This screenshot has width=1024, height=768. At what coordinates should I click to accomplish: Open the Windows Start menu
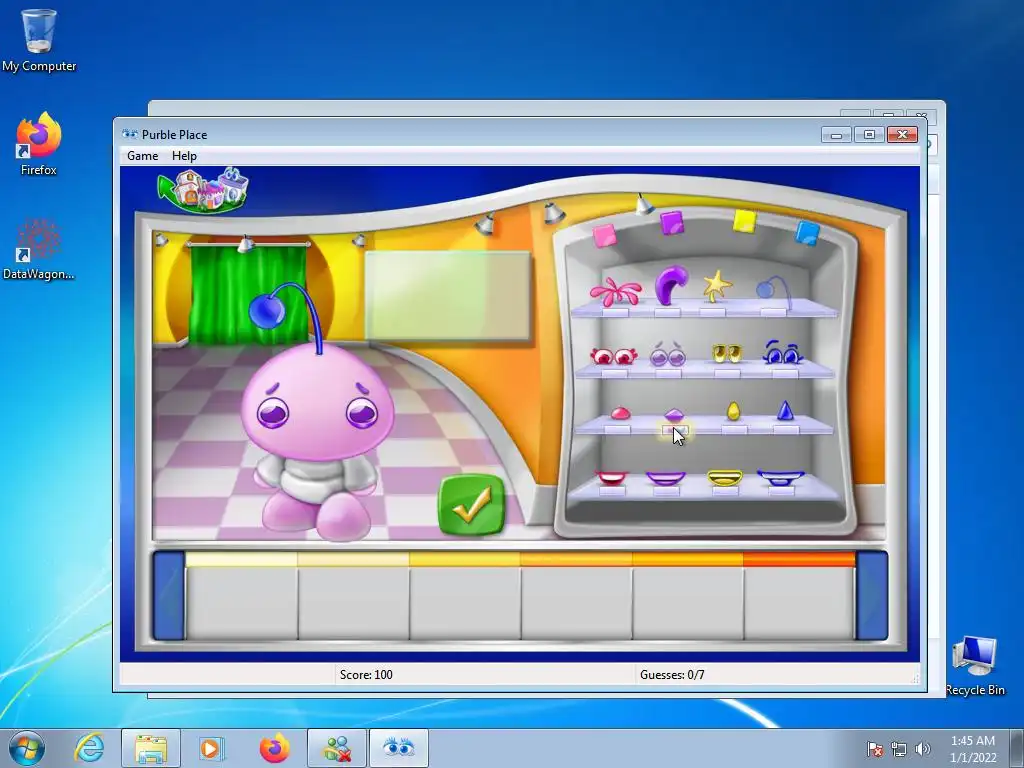pos(27,748)
